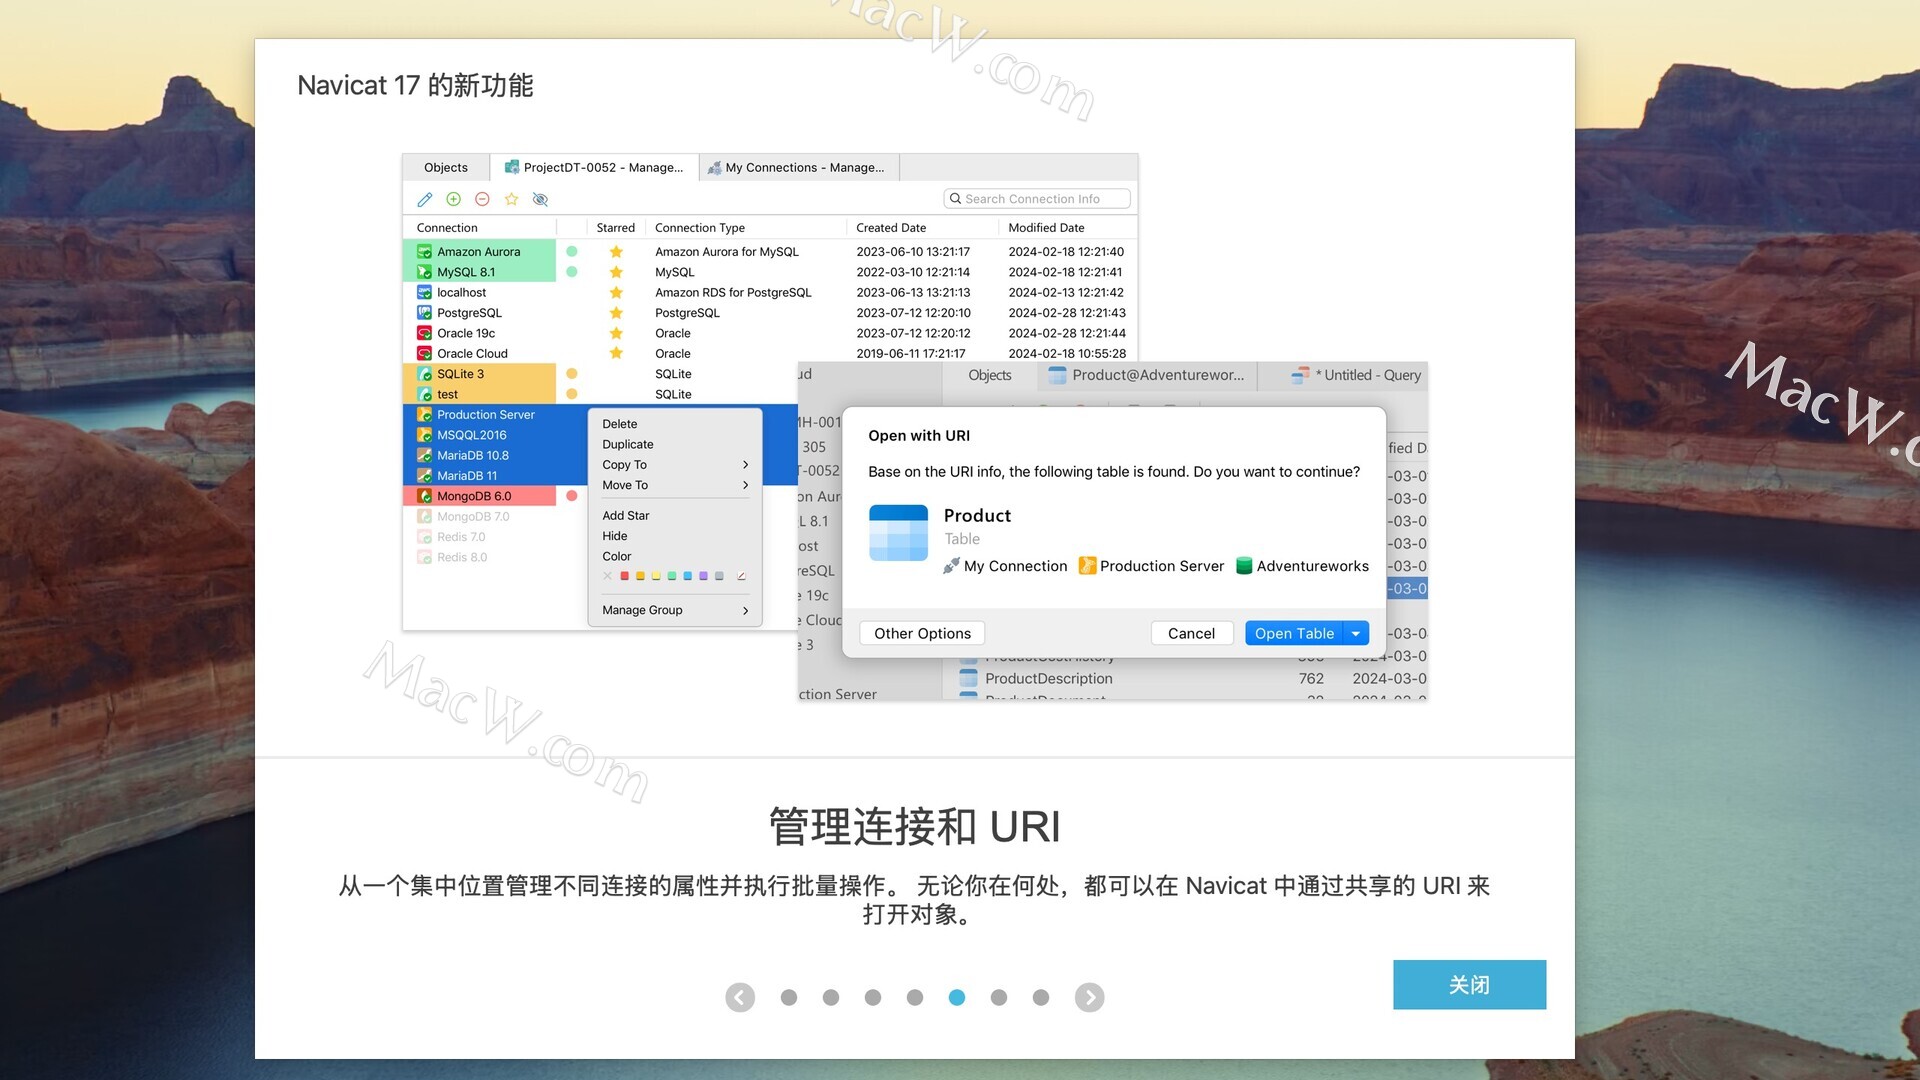Pick the red color swatch

click(x=624, y=576)
